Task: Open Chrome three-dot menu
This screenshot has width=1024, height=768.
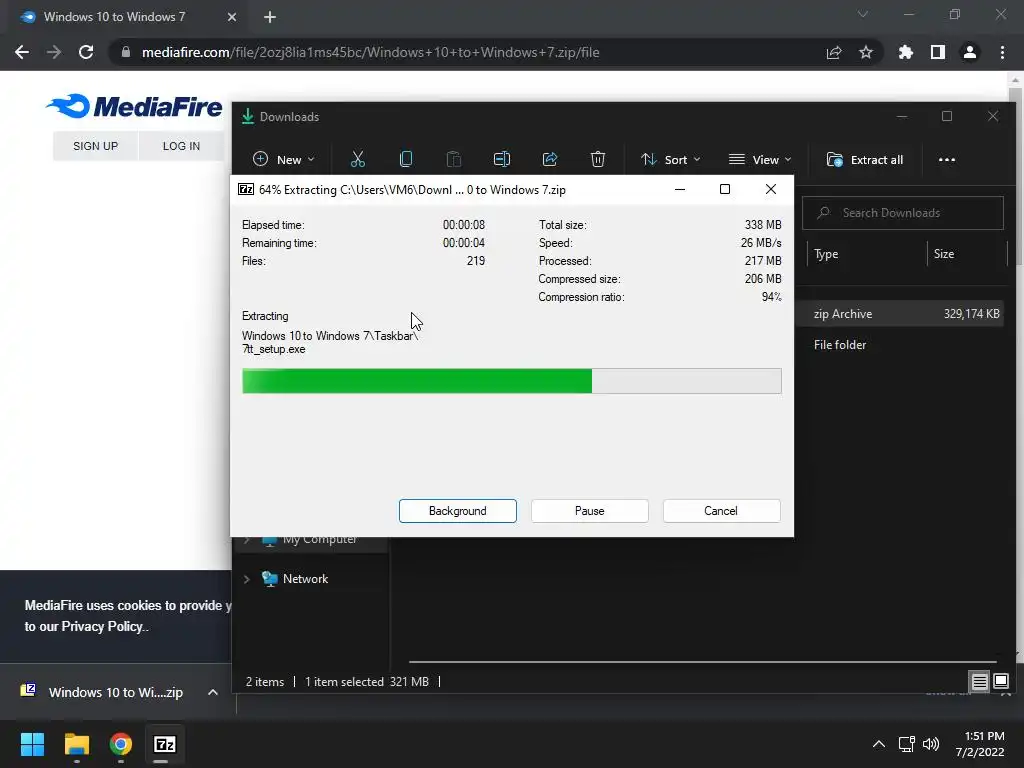Action: (1002, 52)
